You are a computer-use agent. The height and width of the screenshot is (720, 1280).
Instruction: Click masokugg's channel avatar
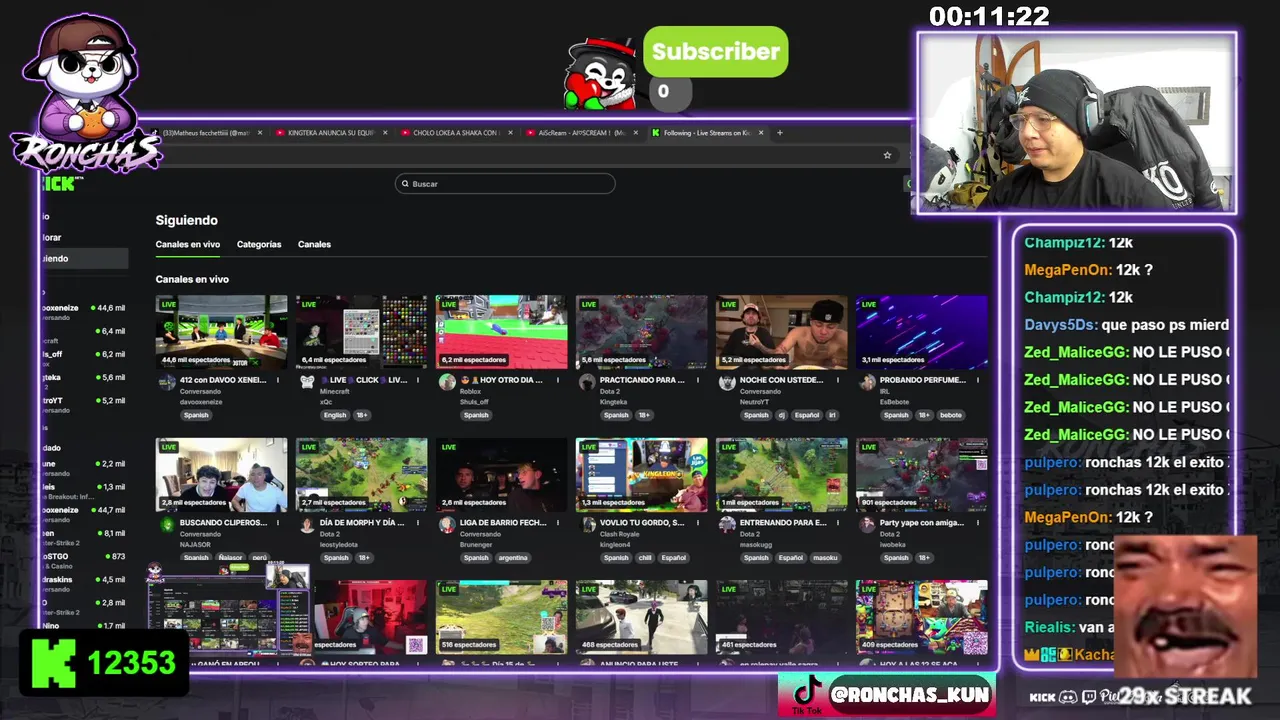pyautogui.click(x=727, y=525)
